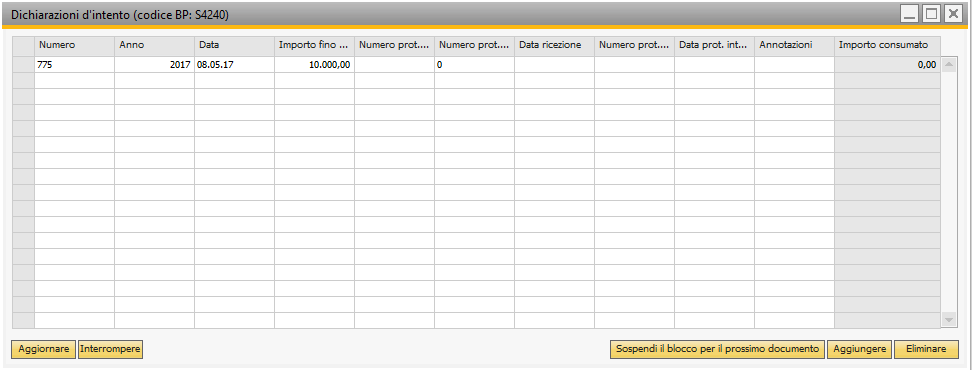Screen dimensions: 972x370
Task: Select the row header of row 775
Action: [x=24, y=64]
